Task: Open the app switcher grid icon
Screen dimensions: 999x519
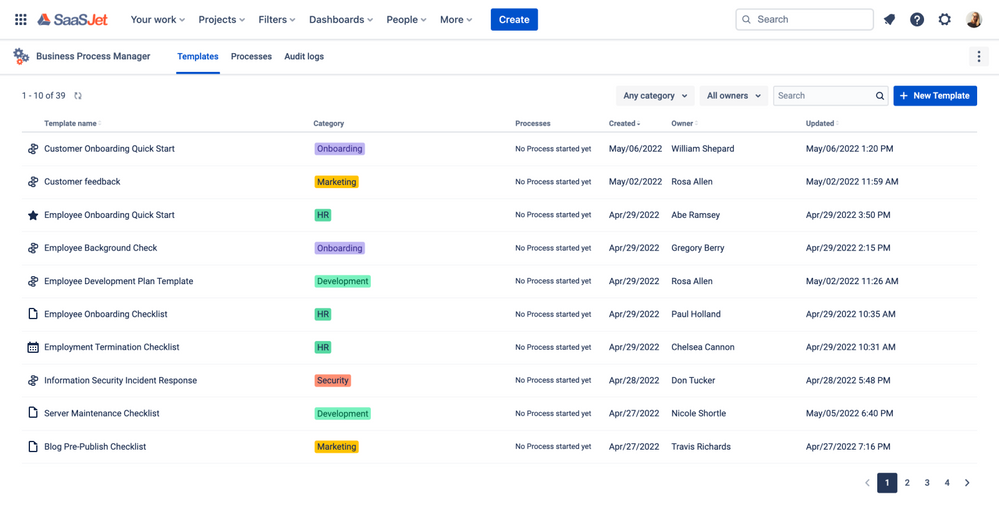Action: point(20,20)
